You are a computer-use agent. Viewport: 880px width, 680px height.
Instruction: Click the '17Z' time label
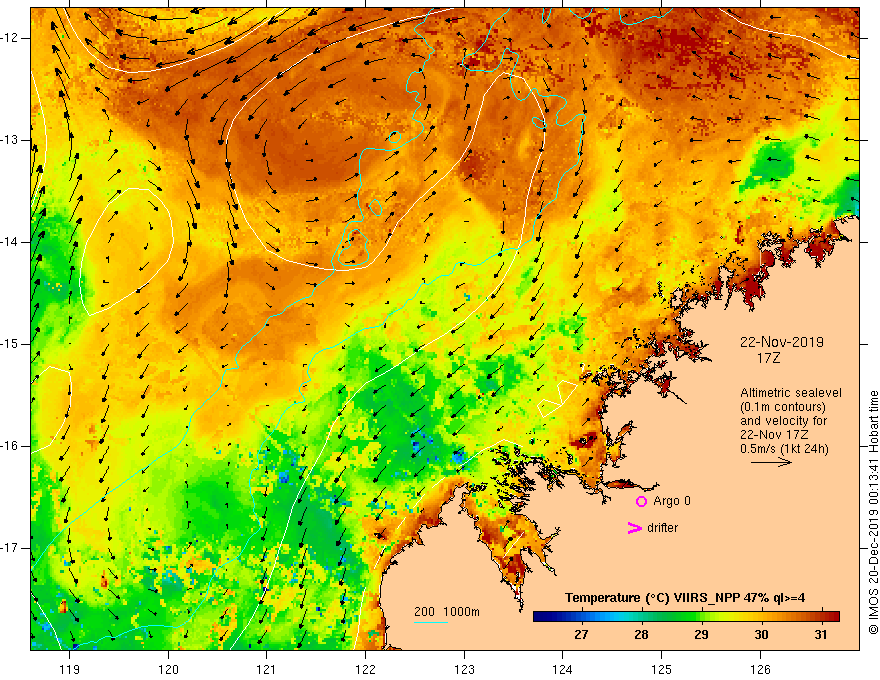tap(768, 357)
